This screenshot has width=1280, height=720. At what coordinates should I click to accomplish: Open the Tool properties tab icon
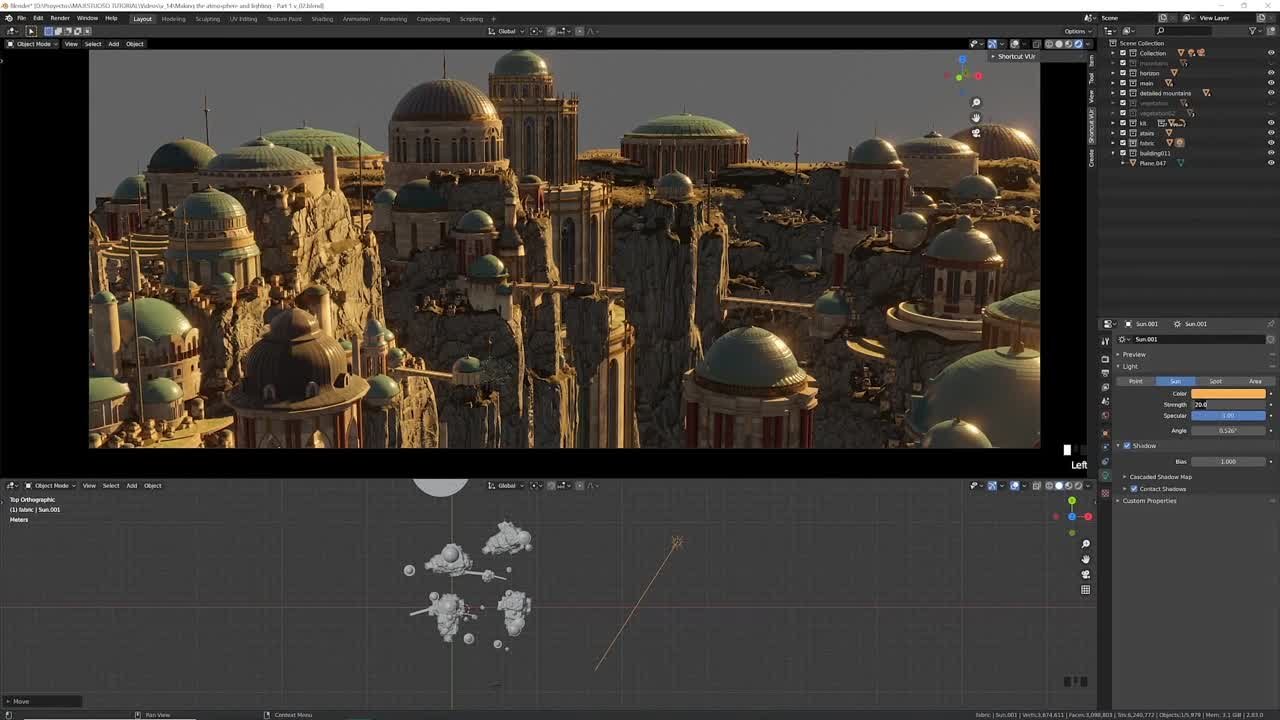1105,341
